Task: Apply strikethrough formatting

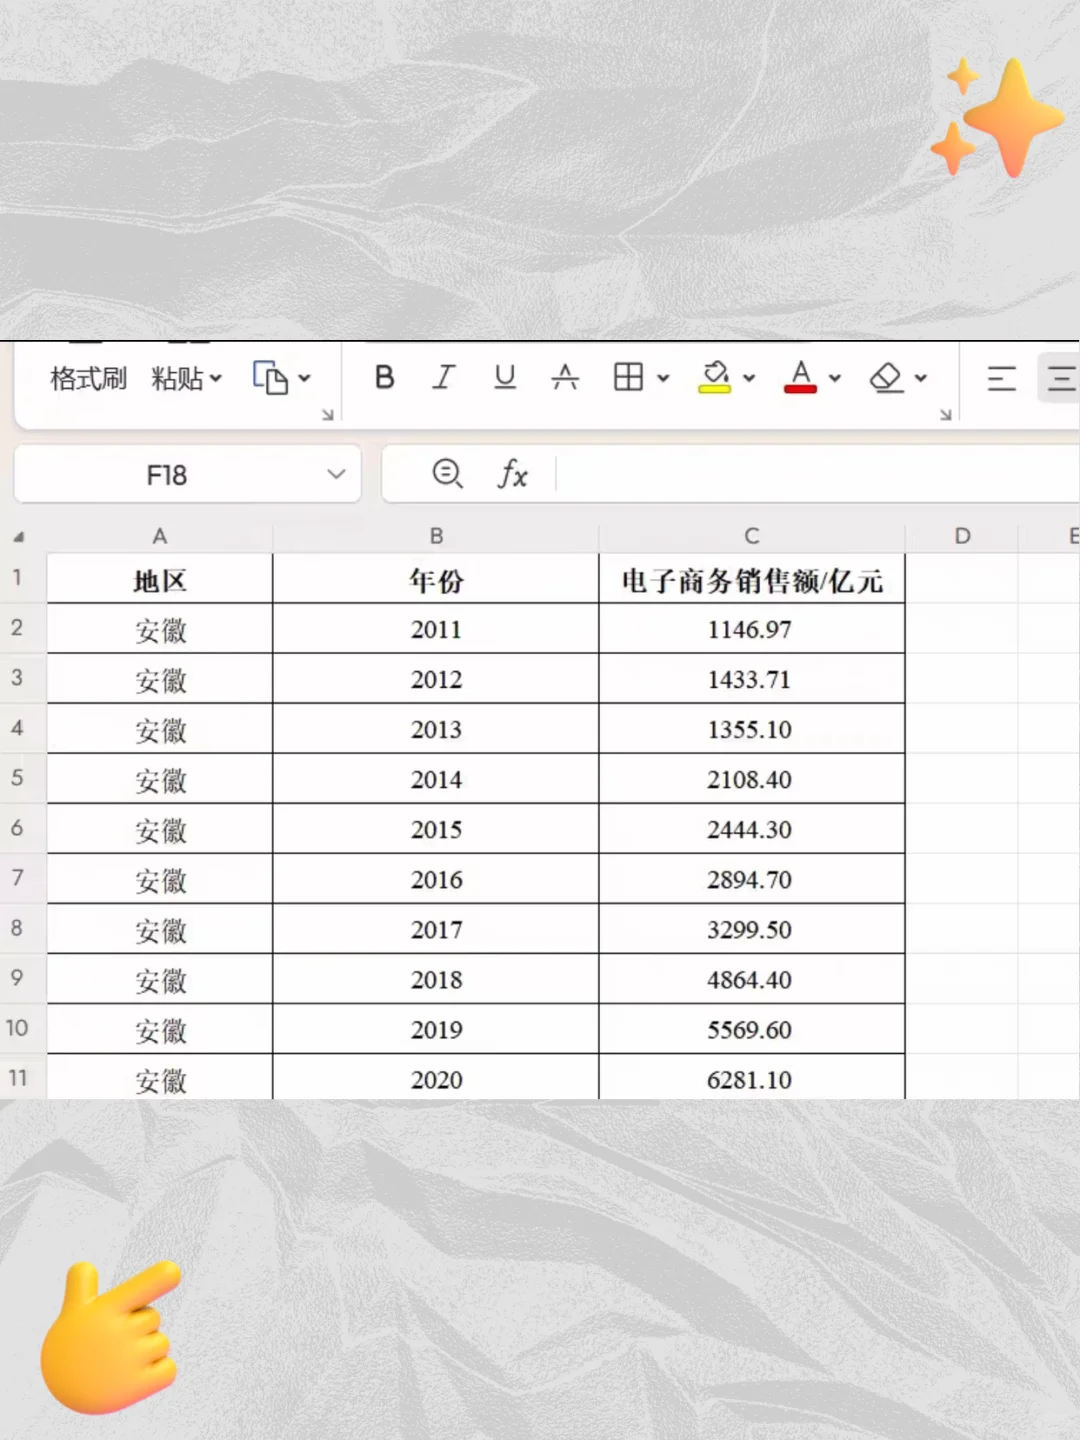Action: pyautogui.click(x=566, y=378)
